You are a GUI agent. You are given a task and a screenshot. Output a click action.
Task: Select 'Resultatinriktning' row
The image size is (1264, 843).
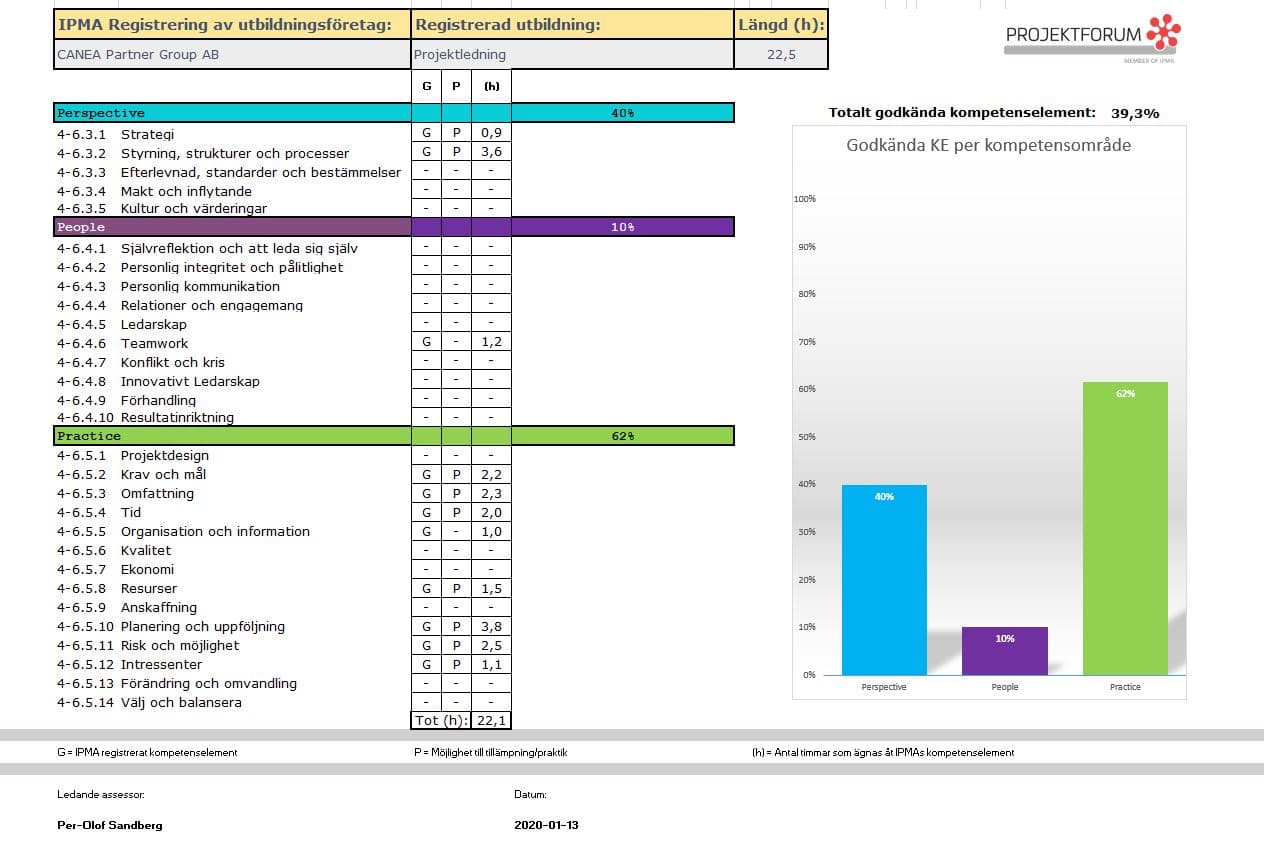coord(177,417)
